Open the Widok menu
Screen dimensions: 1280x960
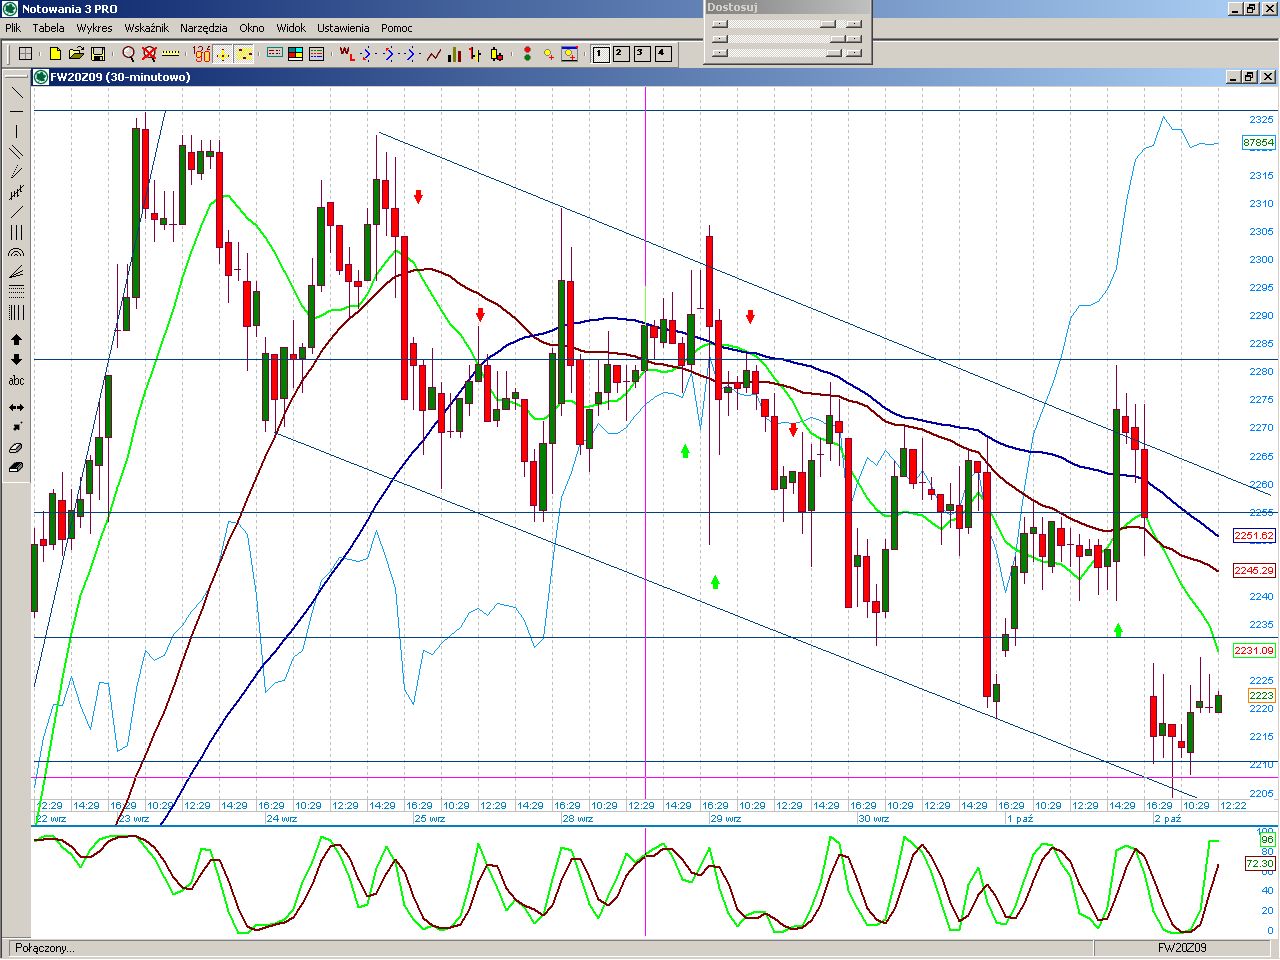[291, 28]
